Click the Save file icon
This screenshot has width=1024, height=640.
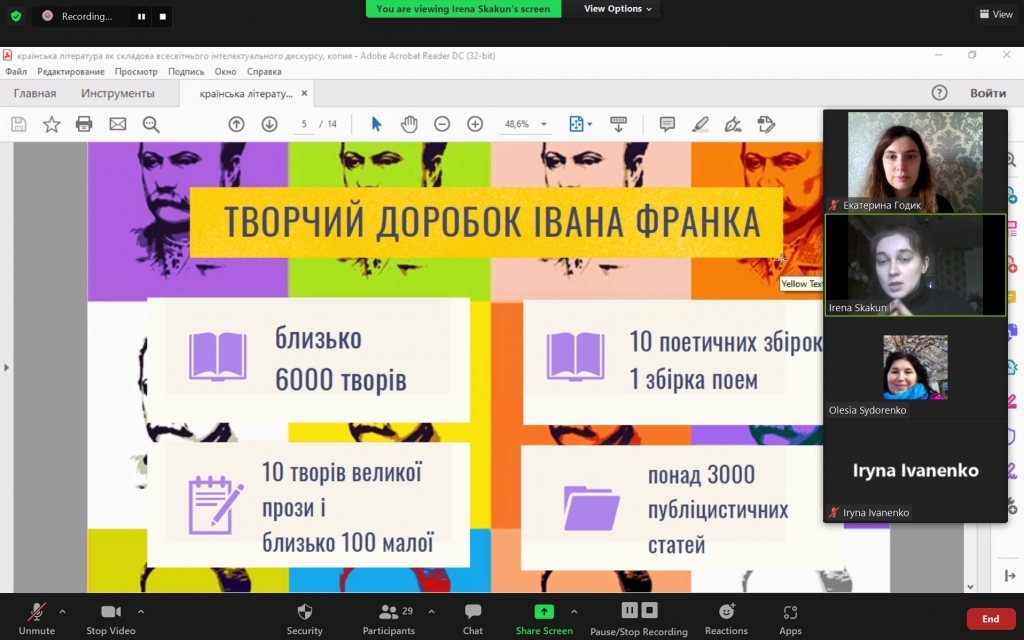click(x=18, y=124)
